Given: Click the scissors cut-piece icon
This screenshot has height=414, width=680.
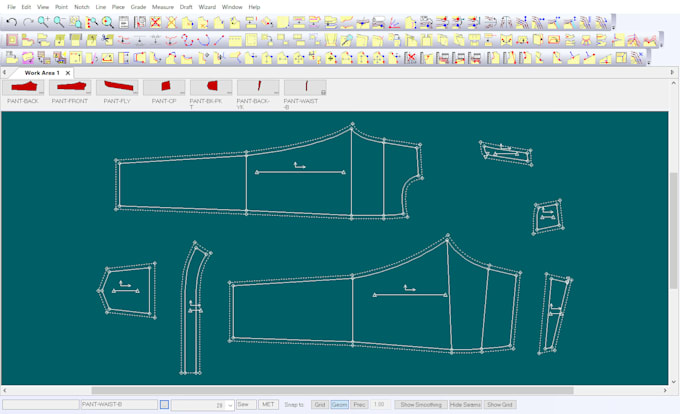Looking at the screenshot, I should tap(107, 40).
